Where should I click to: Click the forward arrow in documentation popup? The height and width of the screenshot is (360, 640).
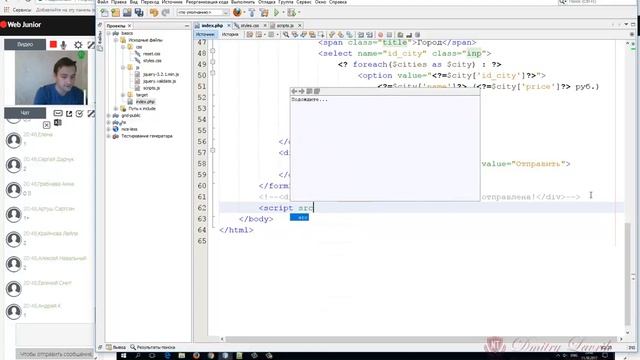(302, 91)
